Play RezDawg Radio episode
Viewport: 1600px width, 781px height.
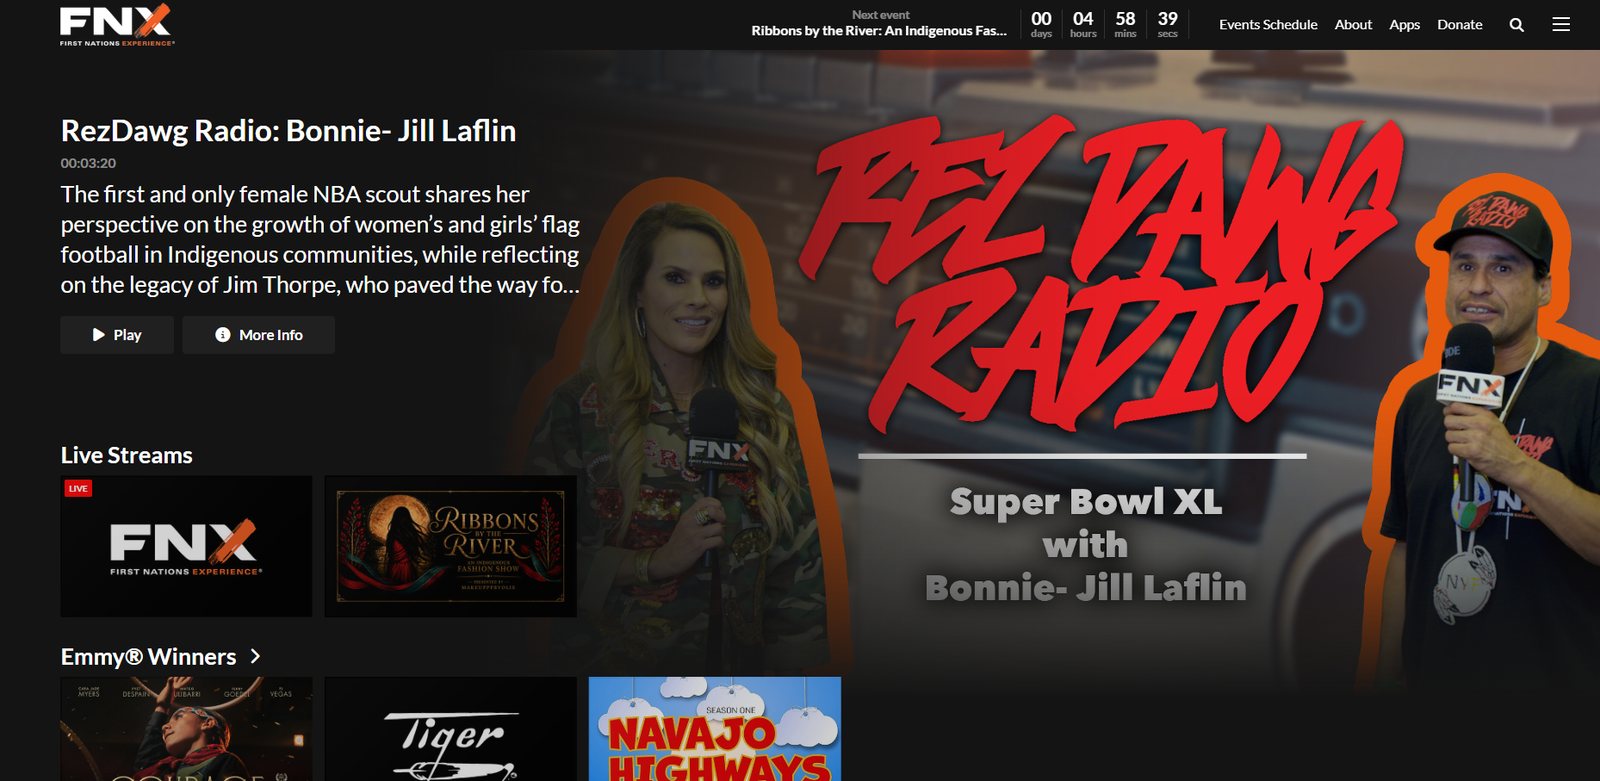(117, 335)
